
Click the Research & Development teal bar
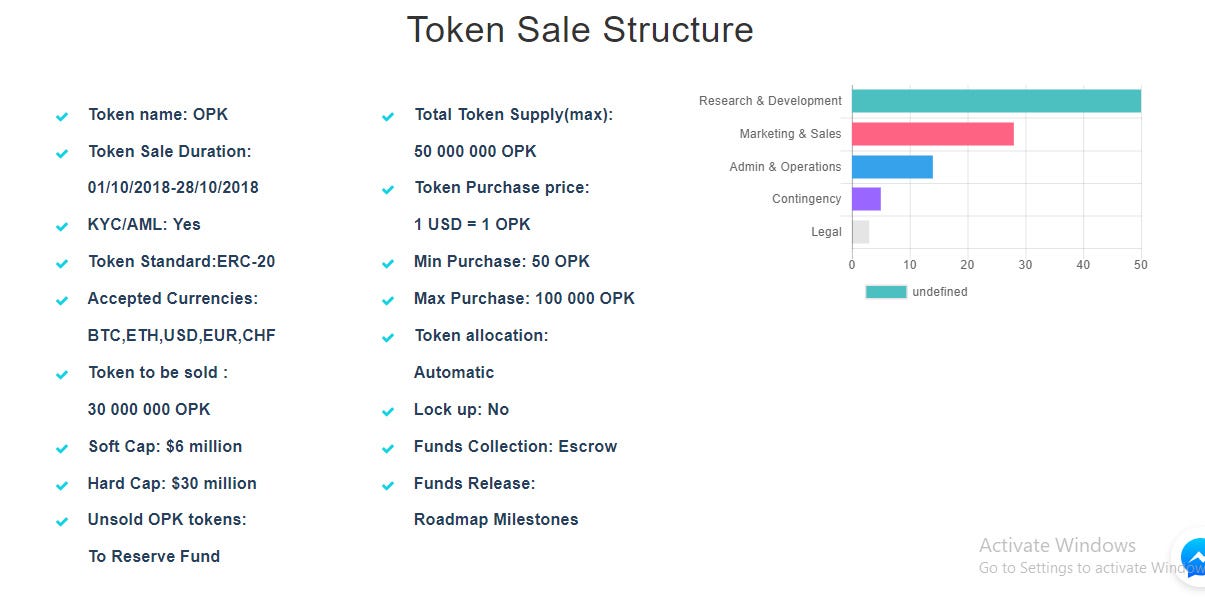click(995, 101)
